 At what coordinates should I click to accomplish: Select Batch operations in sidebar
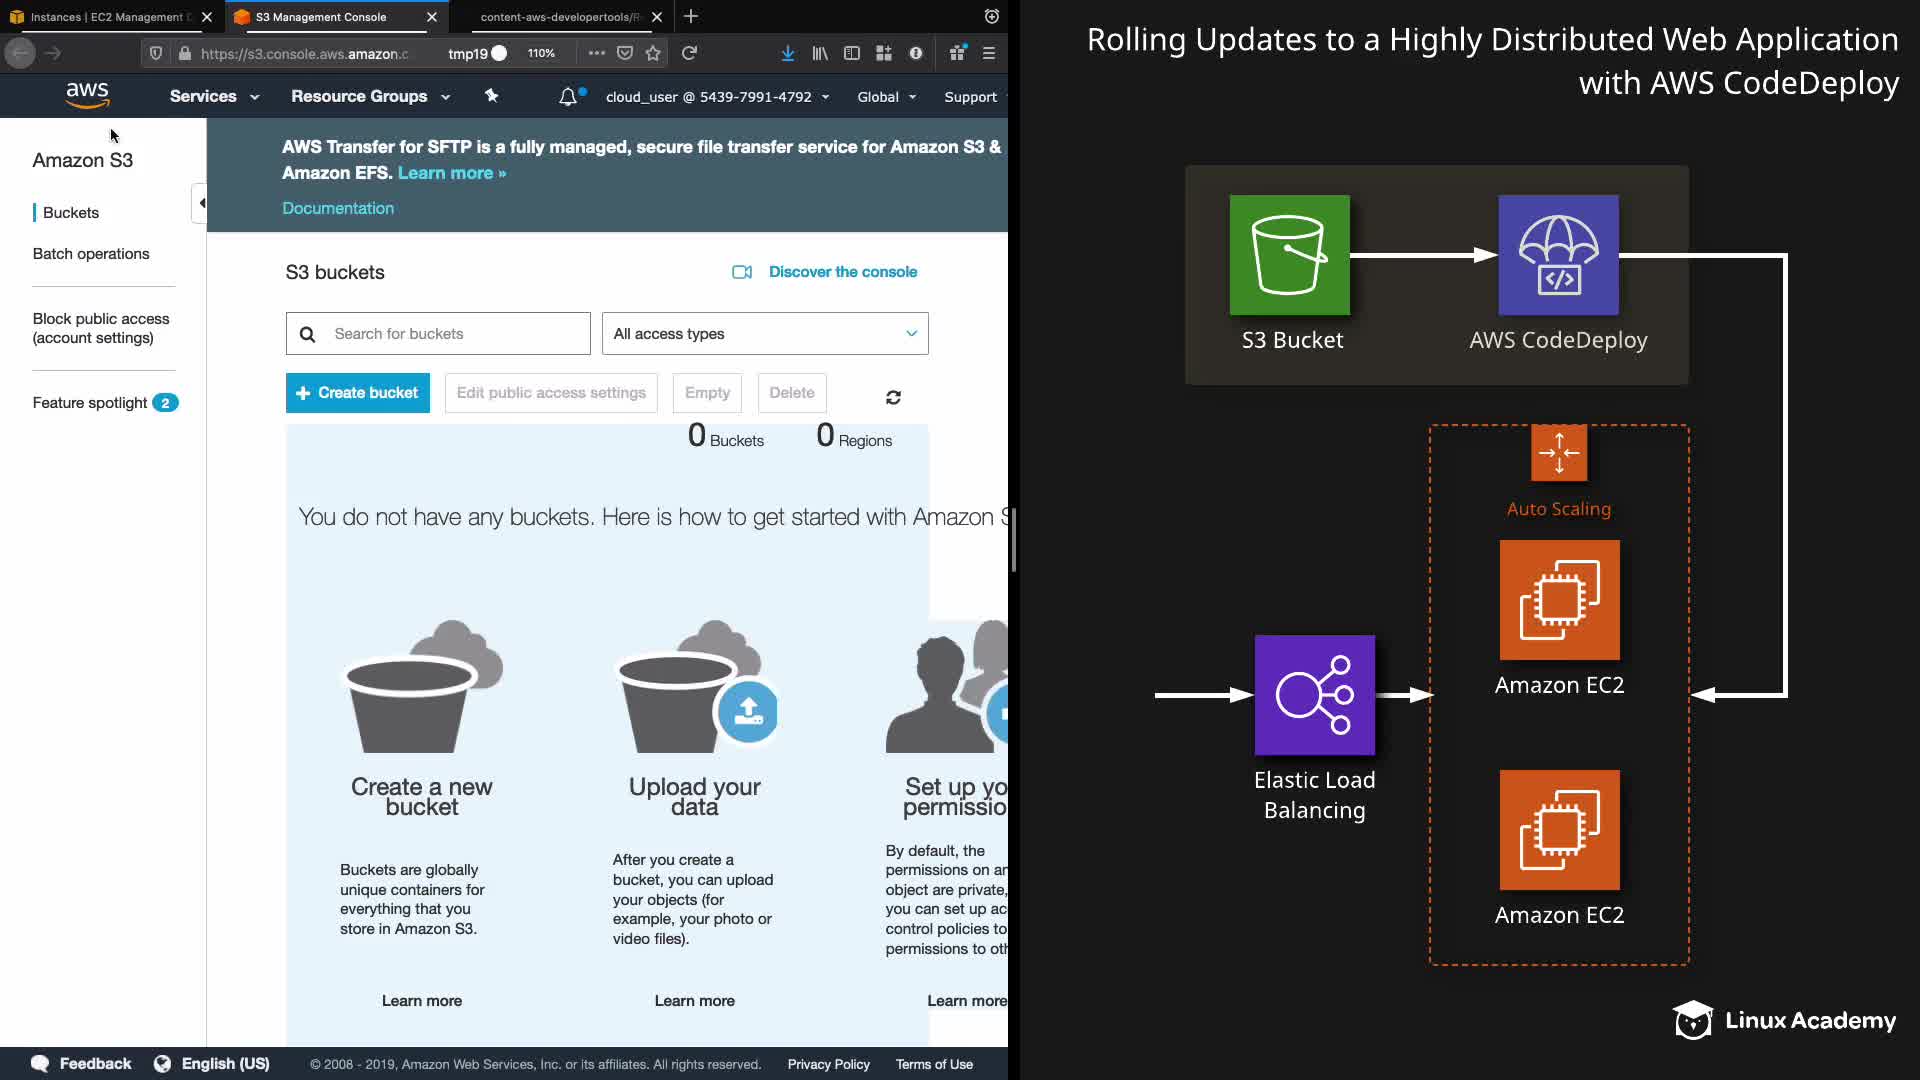(91, 254)
